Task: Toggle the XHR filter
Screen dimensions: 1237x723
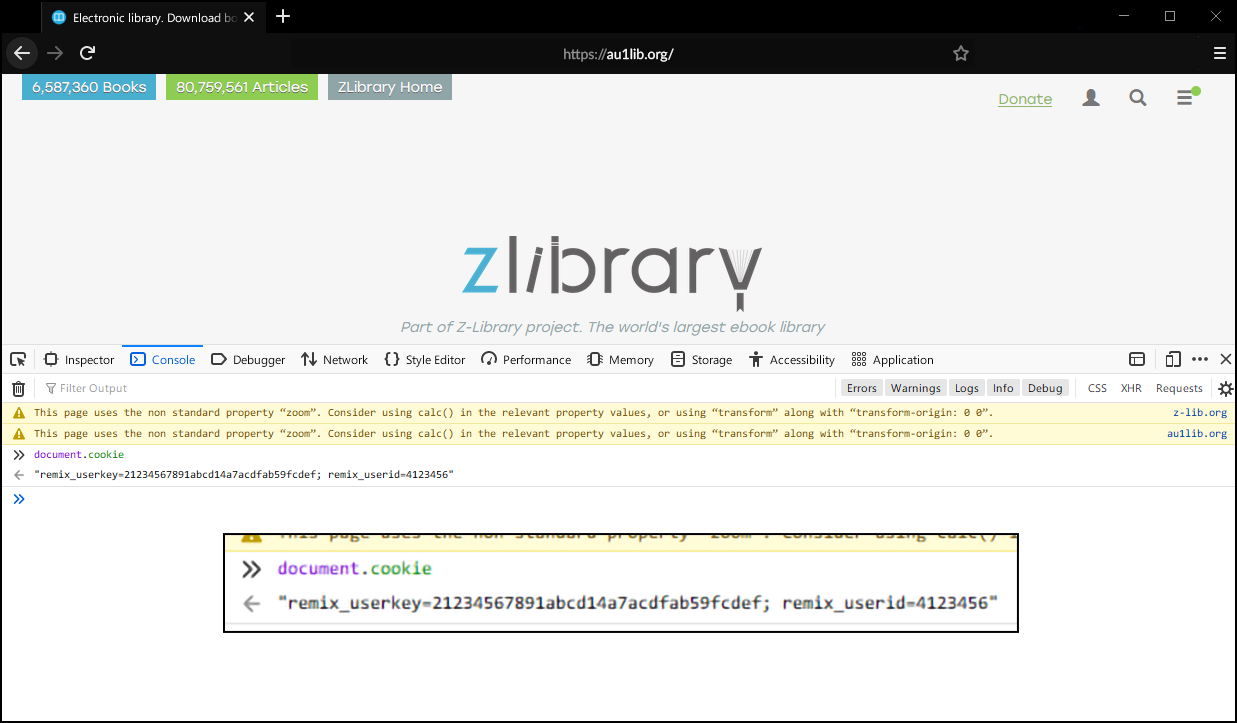Action: click(x=1131, y=388)
